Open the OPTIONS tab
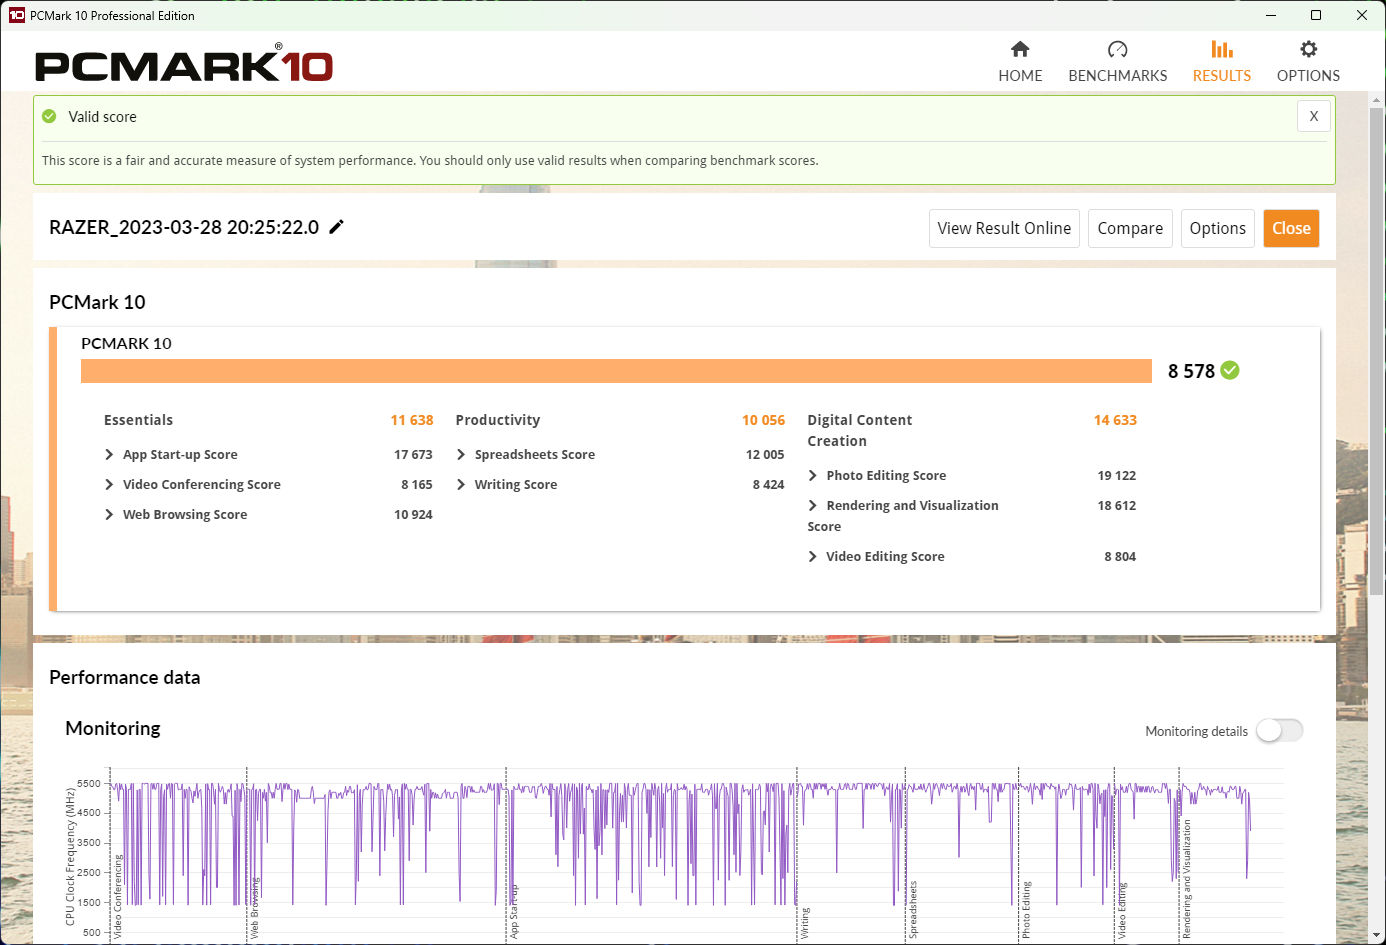 1308,62
